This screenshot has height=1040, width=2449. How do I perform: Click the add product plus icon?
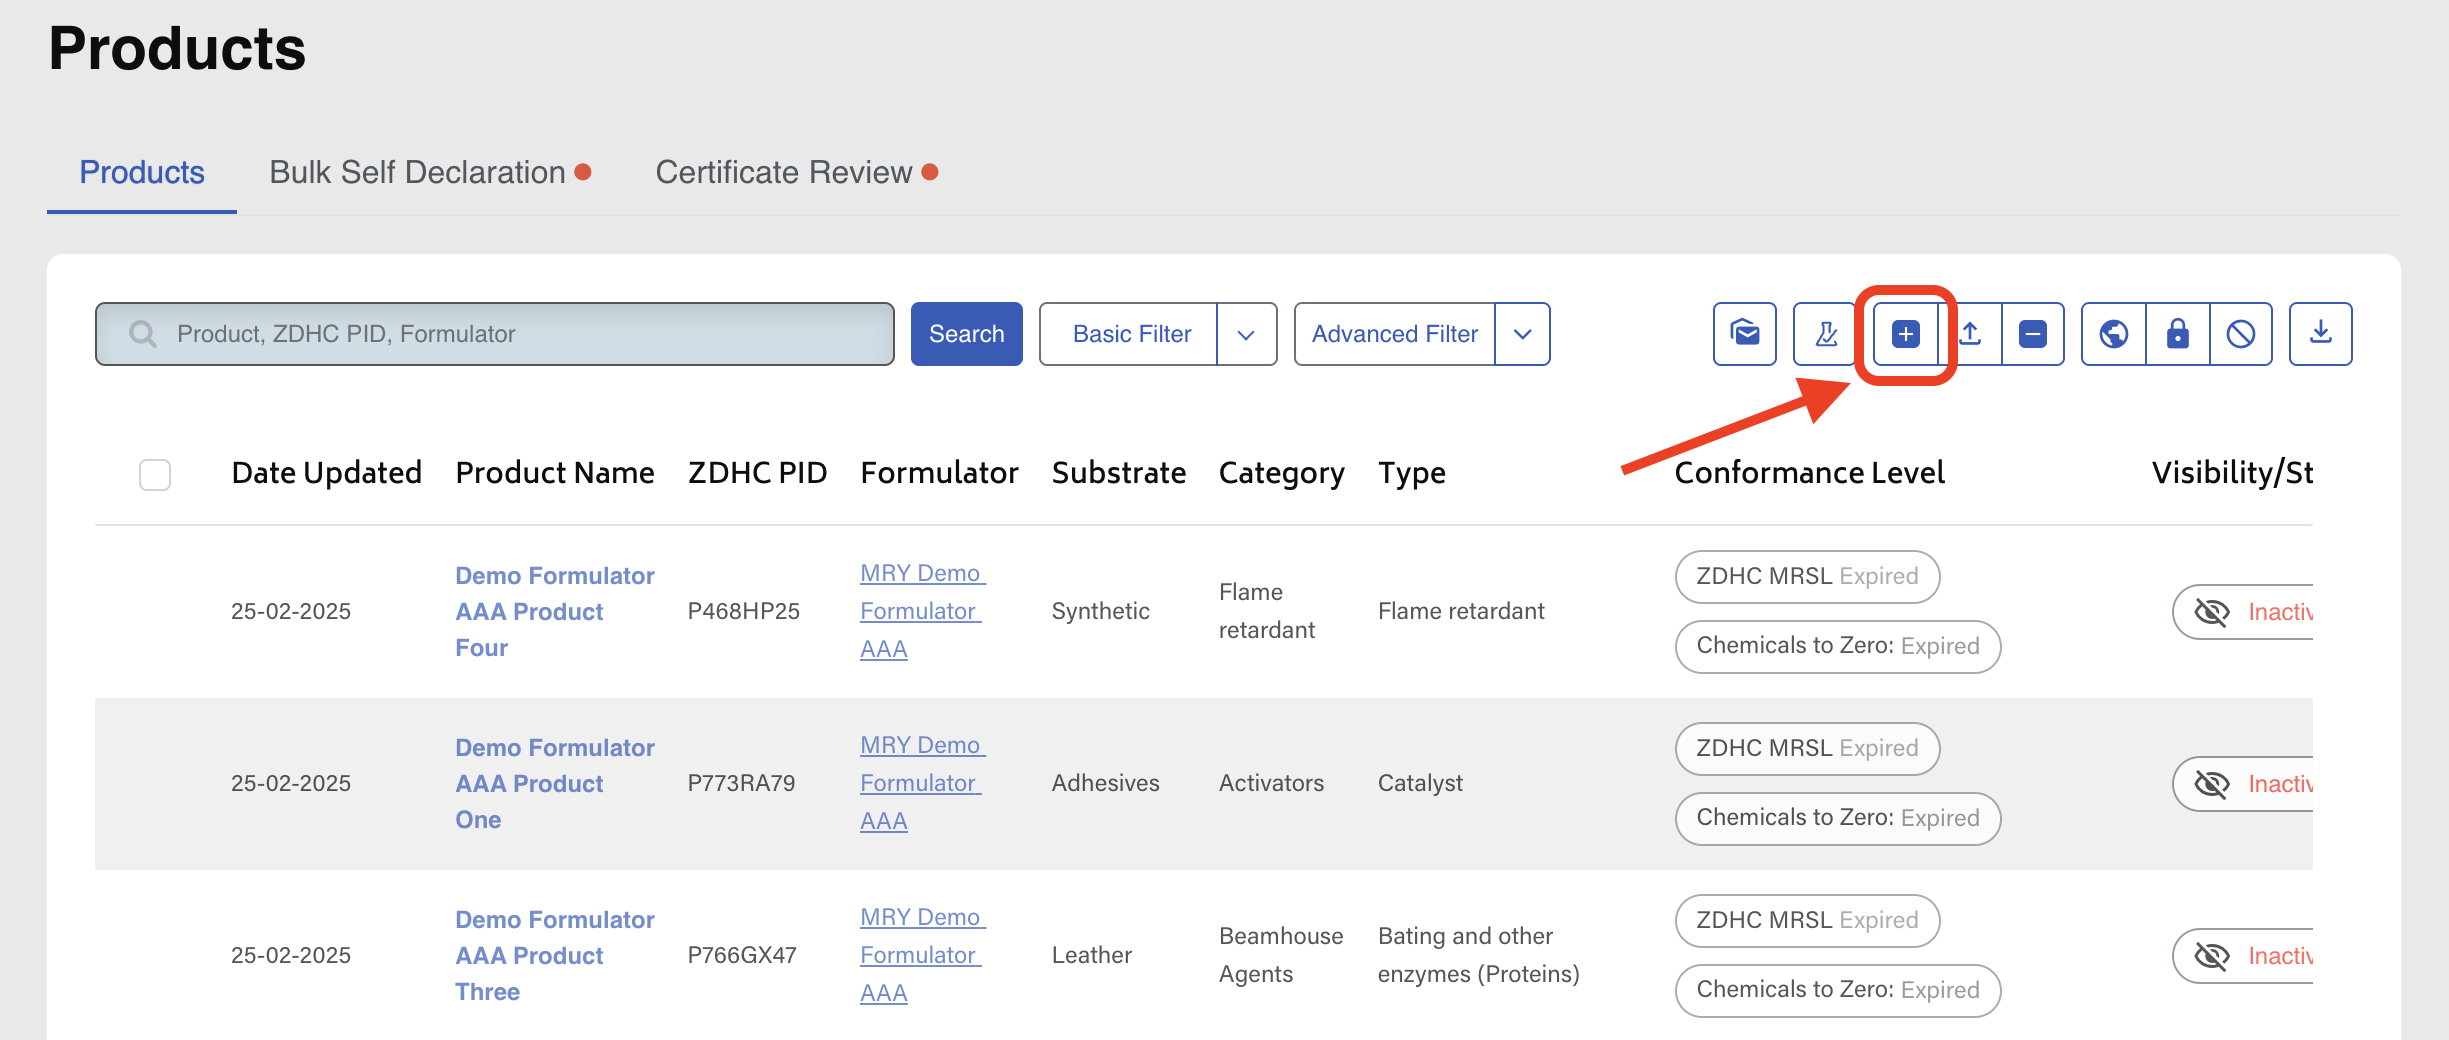[x=1906, y=334]
